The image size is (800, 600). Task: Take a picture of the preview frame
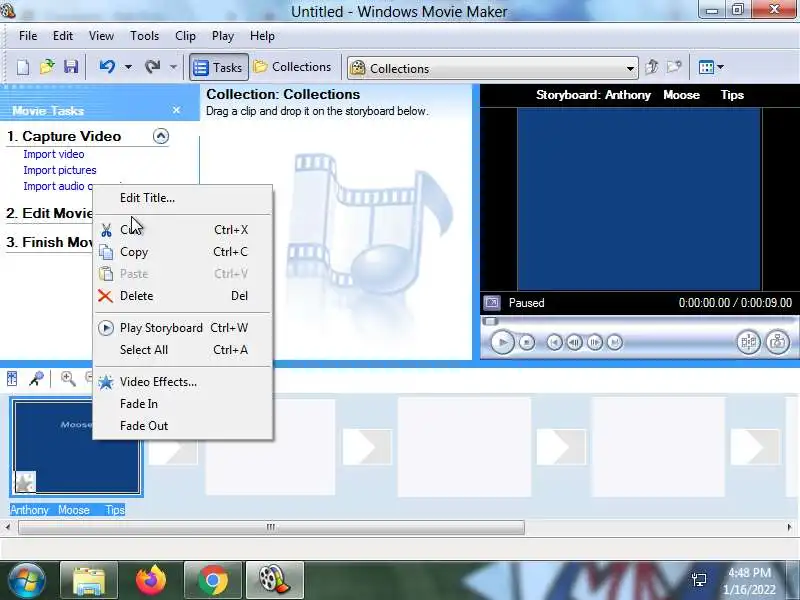click(778, 342)
